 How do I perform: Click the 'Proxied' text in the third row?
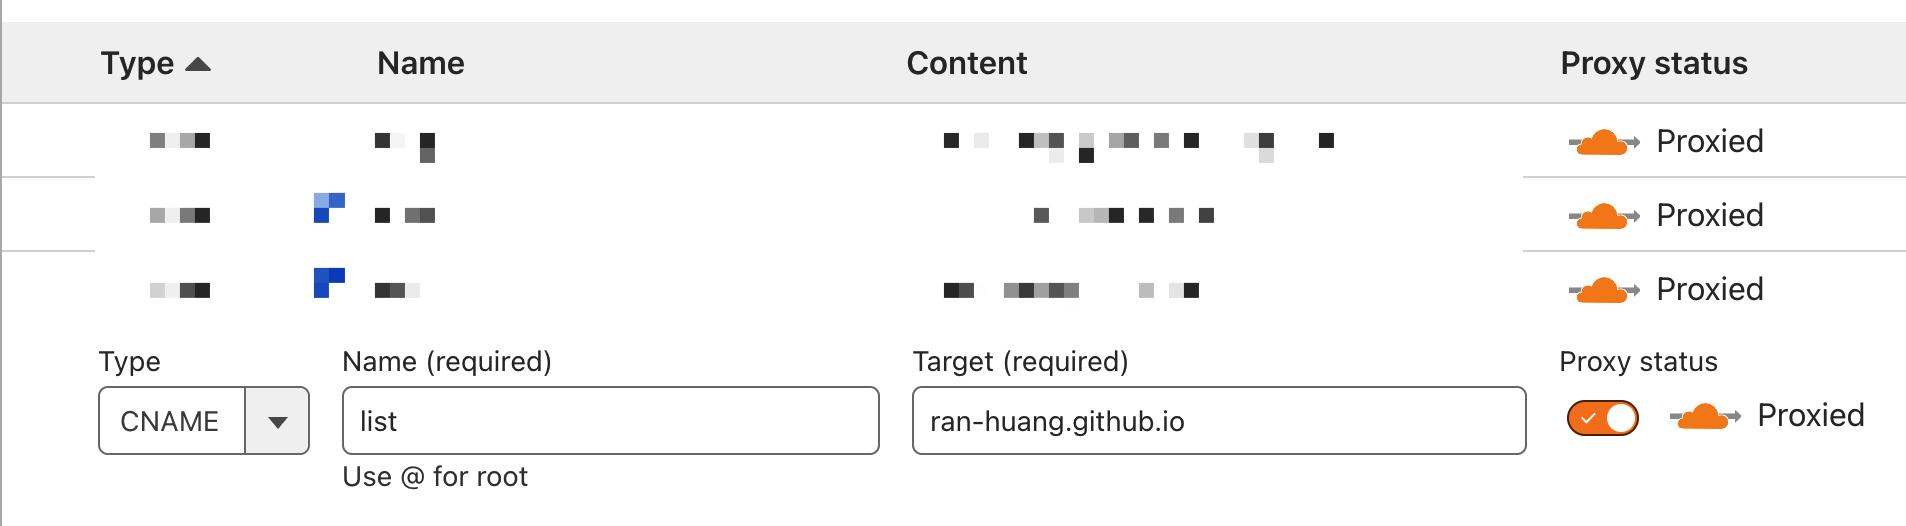click(1709, 290)
